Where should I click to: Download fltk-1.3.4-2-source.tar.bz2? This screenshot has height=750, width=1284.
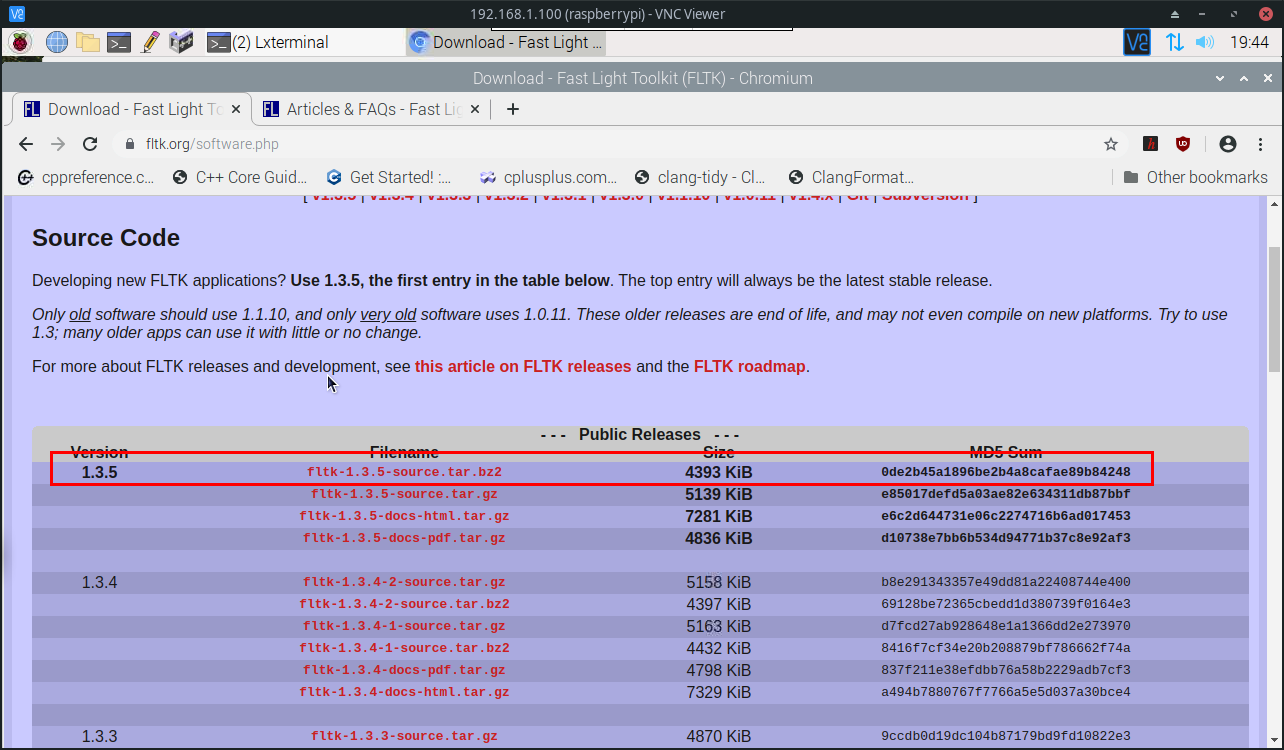(x=404, y=604)
